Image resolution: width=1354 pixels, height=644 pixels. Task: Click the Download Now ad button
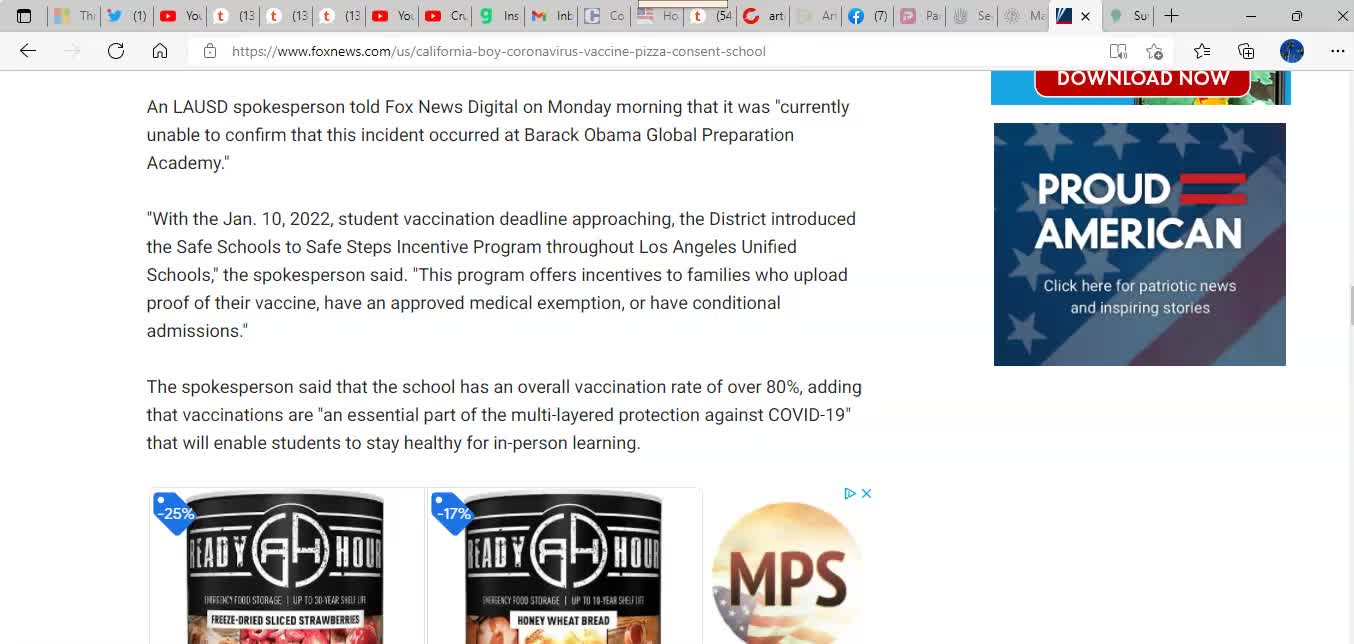[x=1143, y=79]
